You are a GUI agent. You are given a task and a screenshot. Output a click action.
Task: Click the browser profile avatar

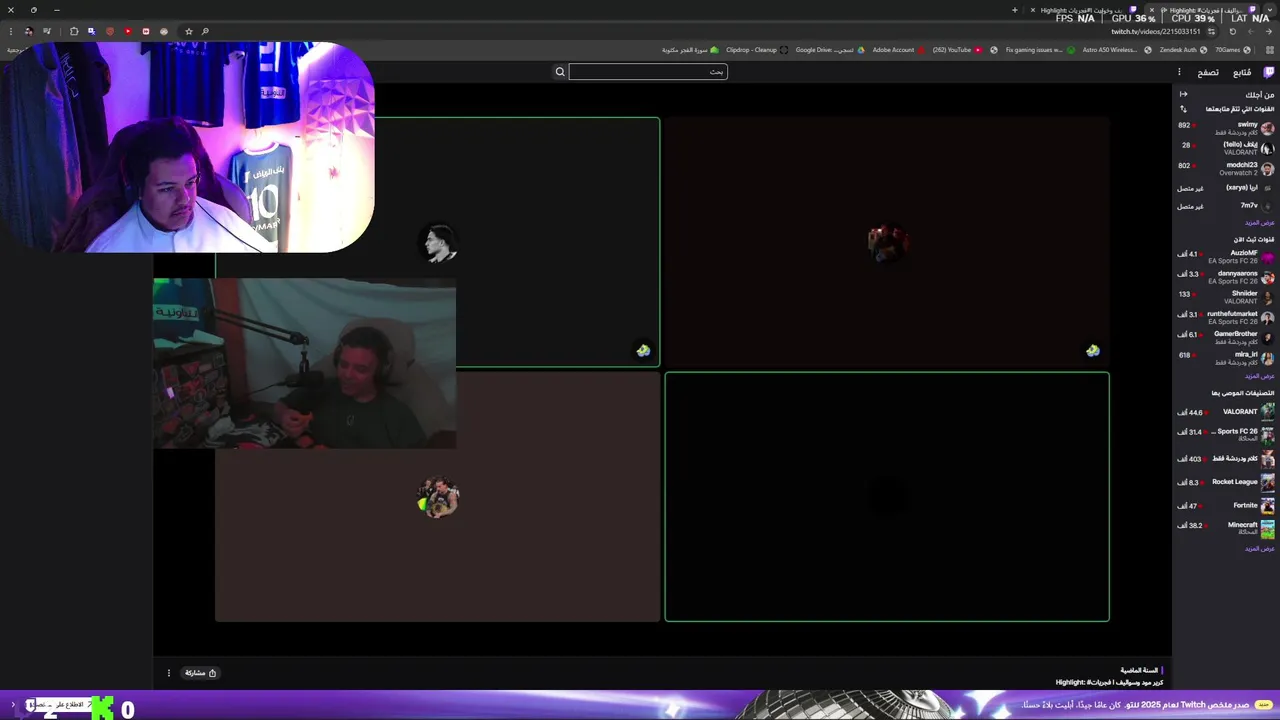click(28, 31)
